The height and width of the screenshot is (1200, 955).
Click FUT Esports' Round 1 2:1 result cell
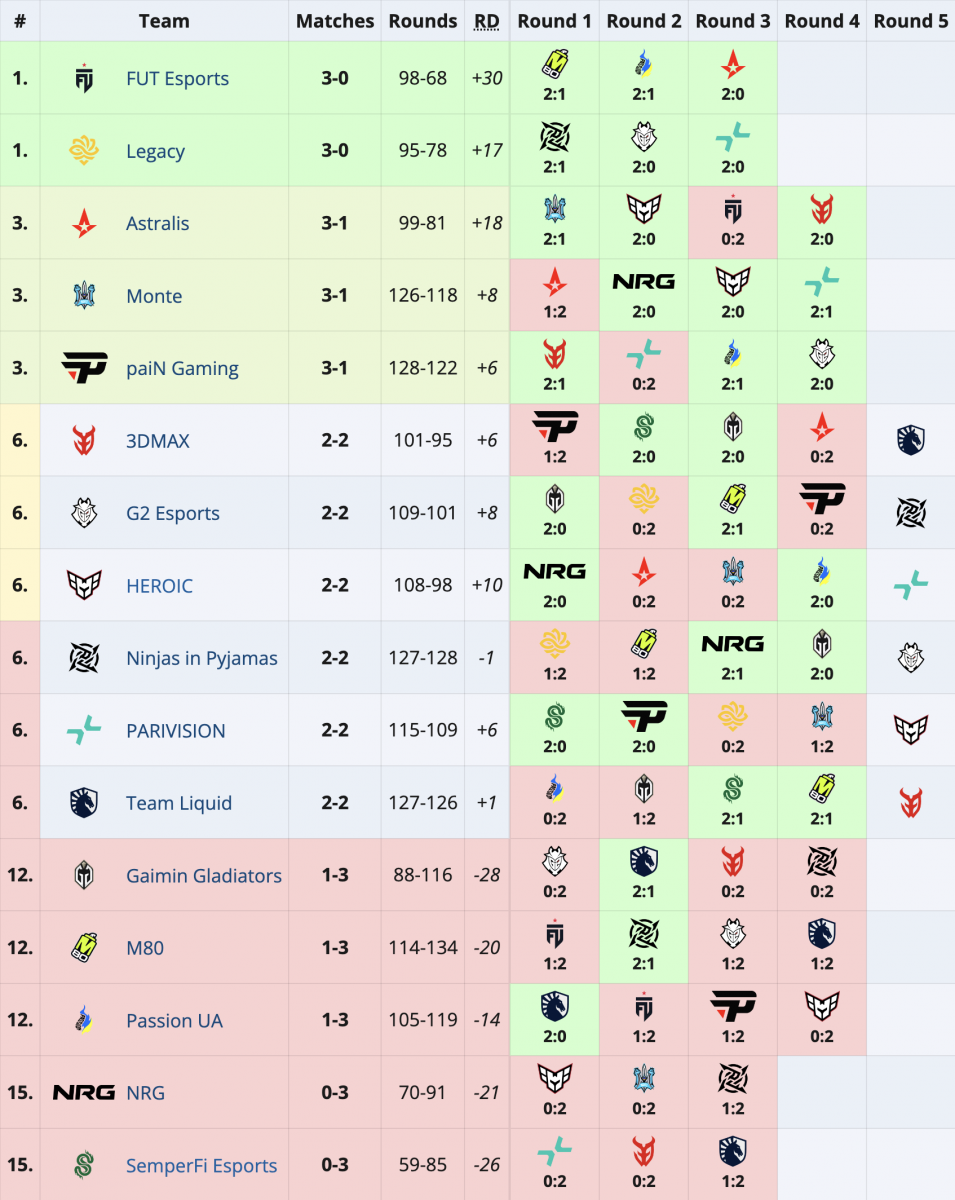(554, 78)
